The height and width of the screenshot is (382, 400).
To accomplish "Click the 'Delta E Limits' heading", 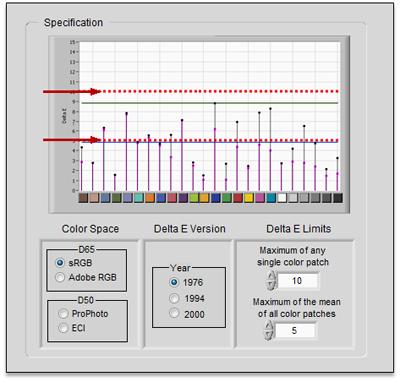I will point(299,229).
